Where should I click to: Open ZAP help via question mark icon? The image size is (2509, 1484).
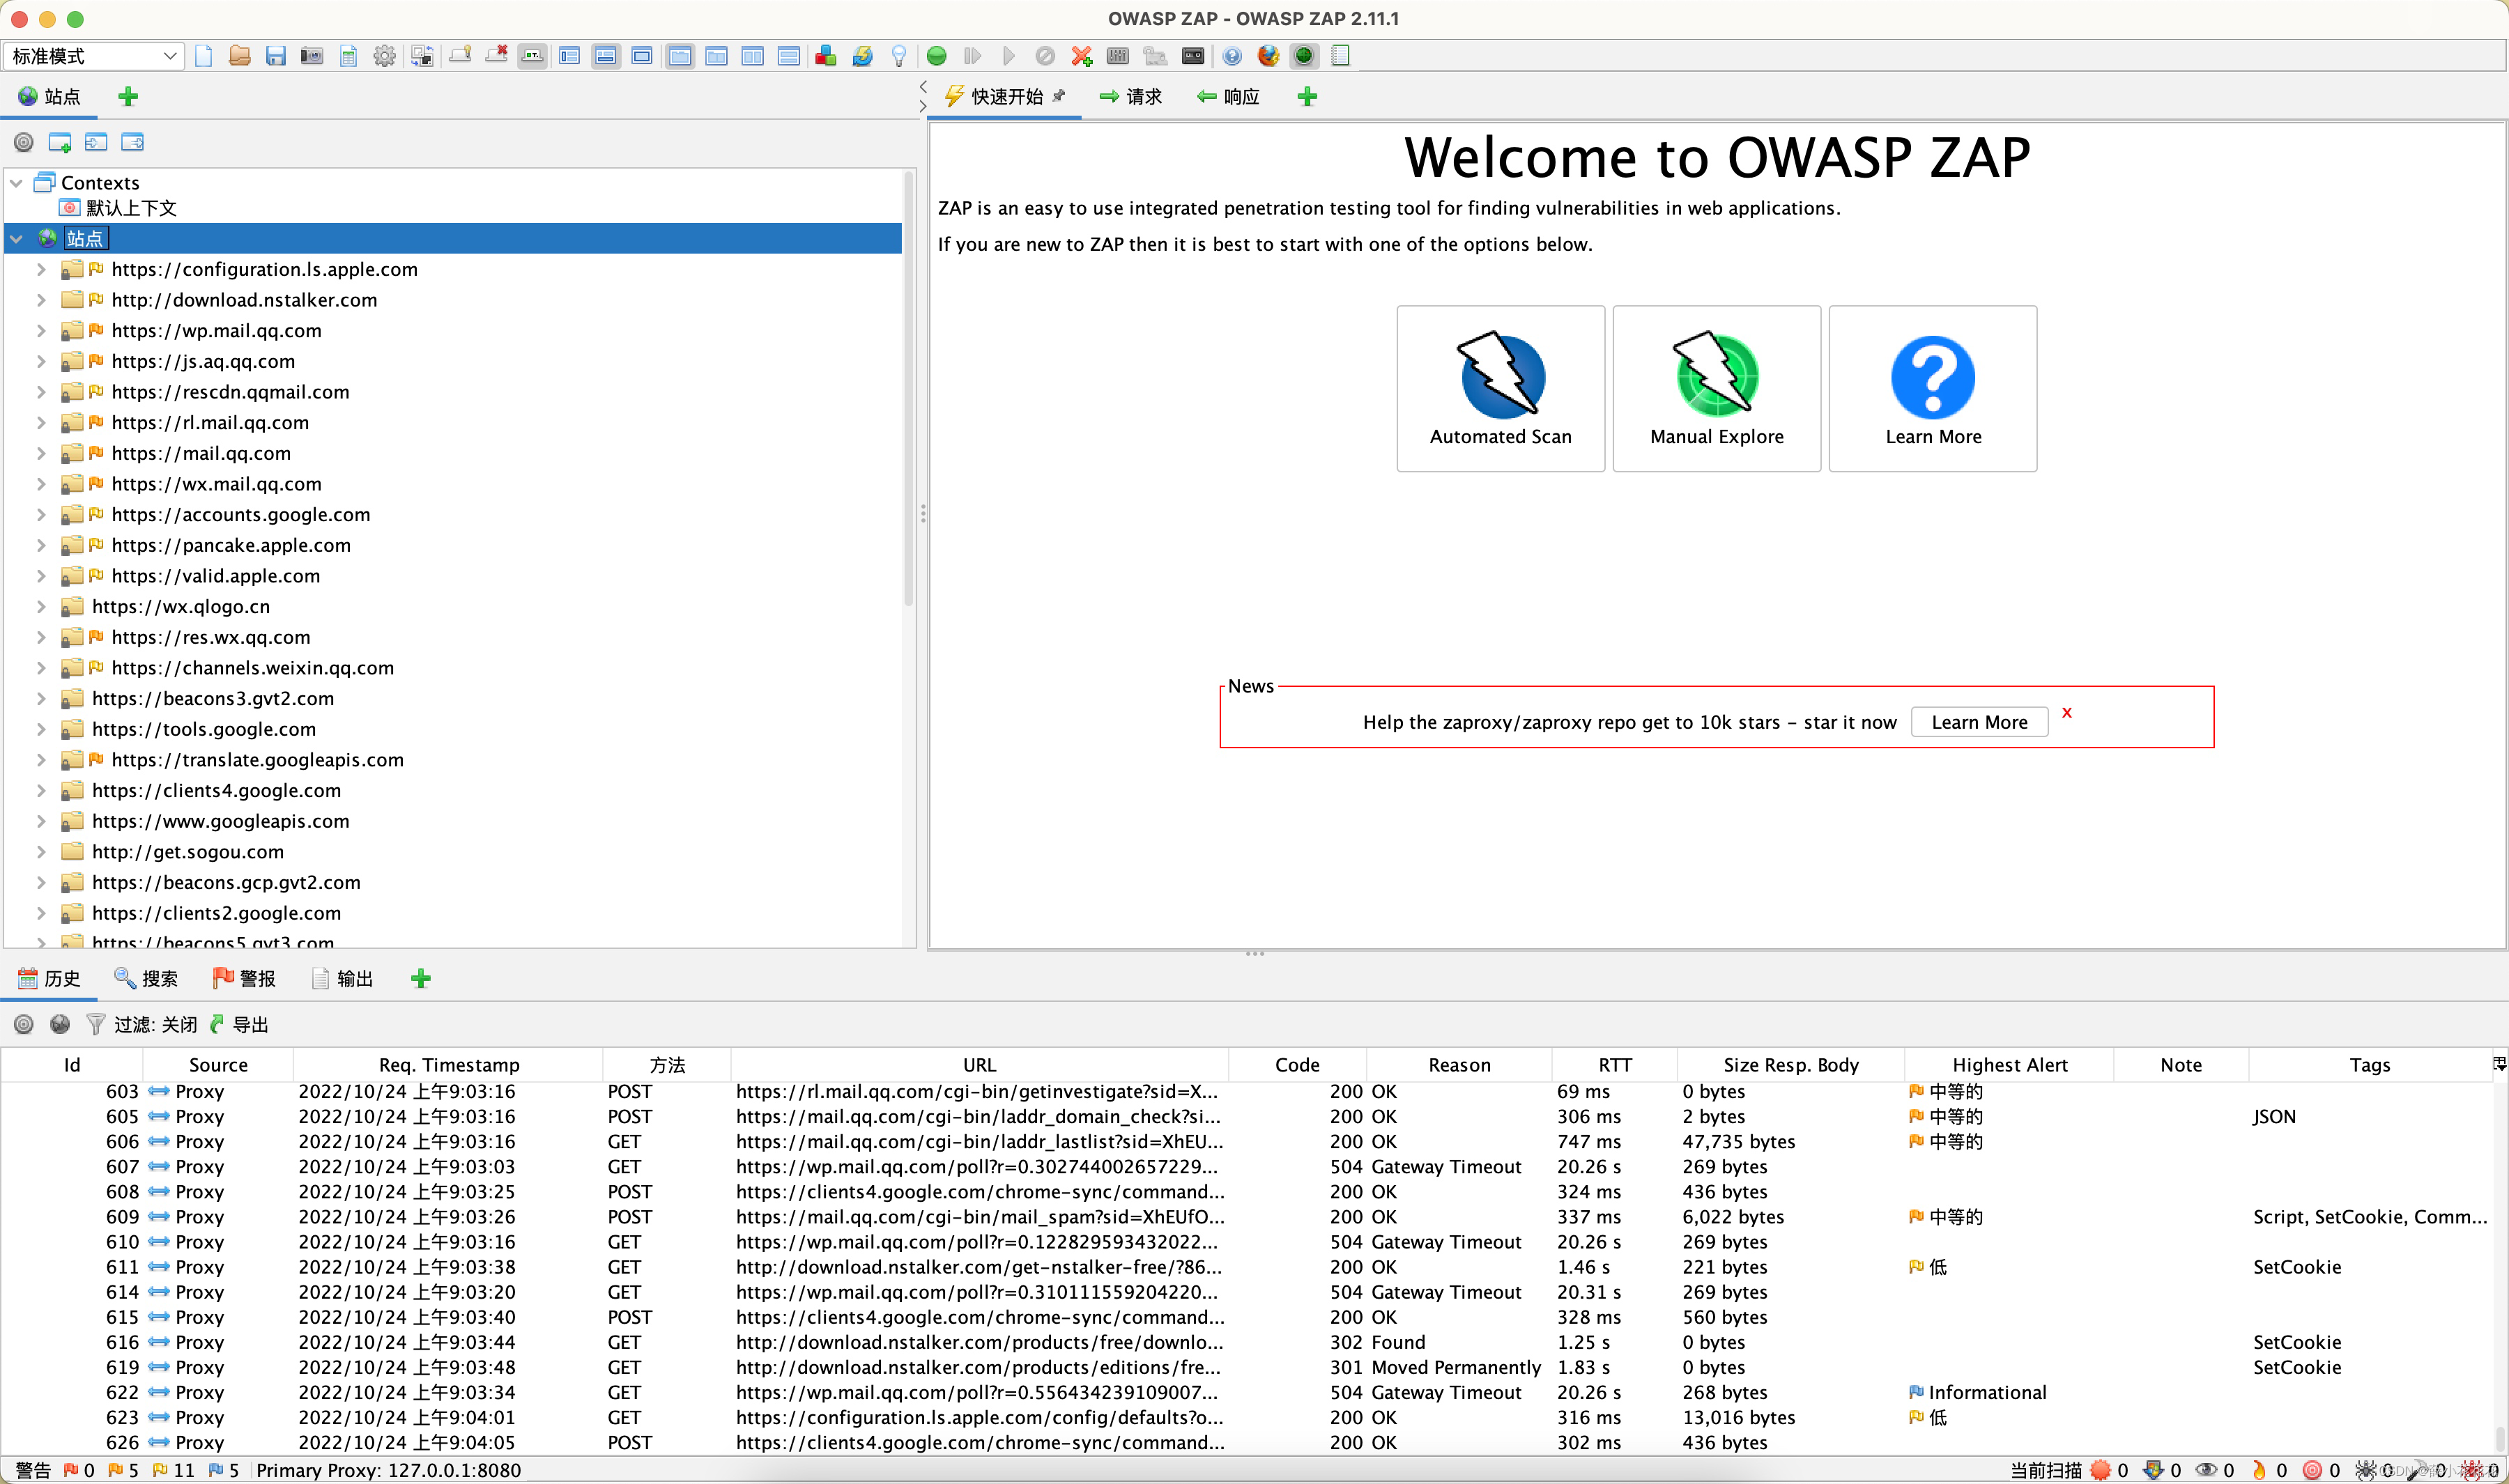(1232, 56)
